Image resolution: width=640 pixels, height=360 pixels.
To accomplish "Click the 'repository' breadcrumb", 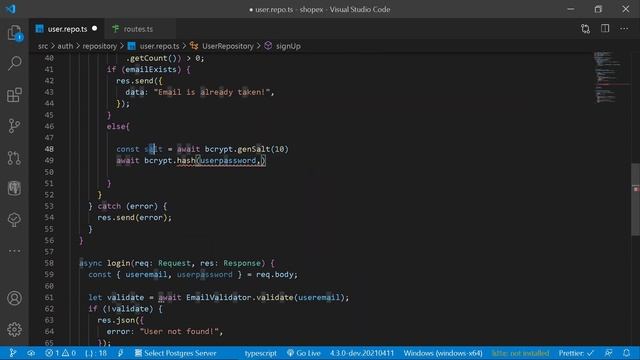I will 100,46.
